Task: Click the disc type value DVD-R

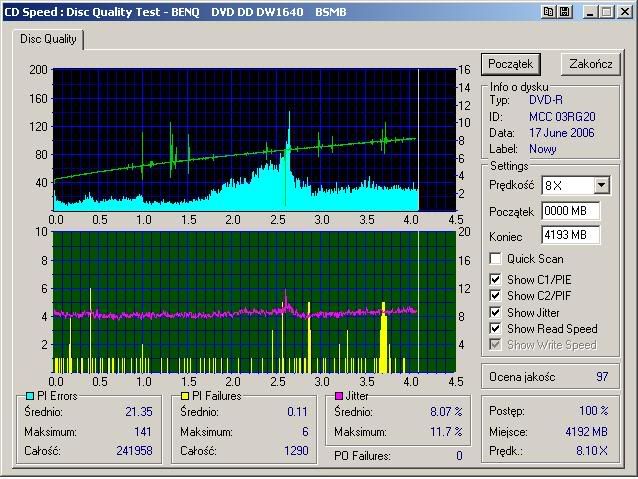Action: click(546, 100)
